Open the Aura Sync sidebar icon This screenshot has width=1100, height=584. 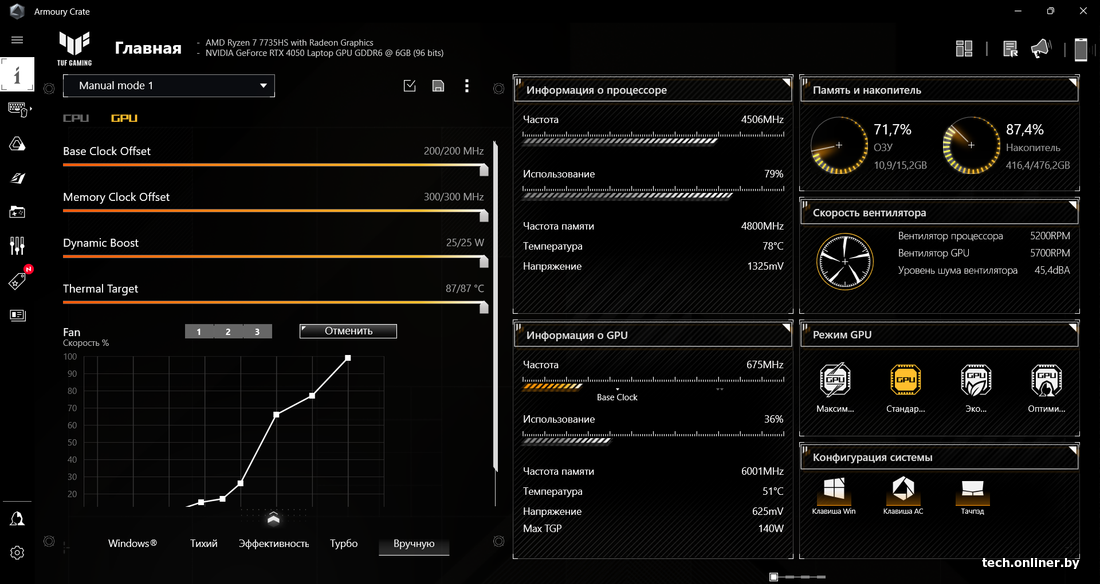[17, 144]
